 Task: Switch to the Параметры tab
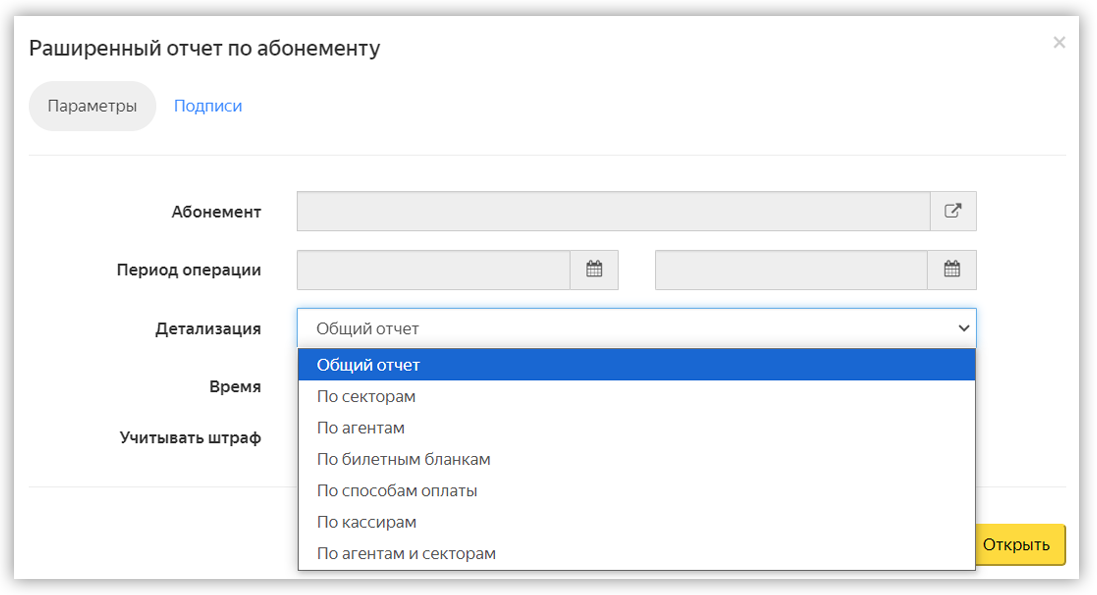point(92,106)
